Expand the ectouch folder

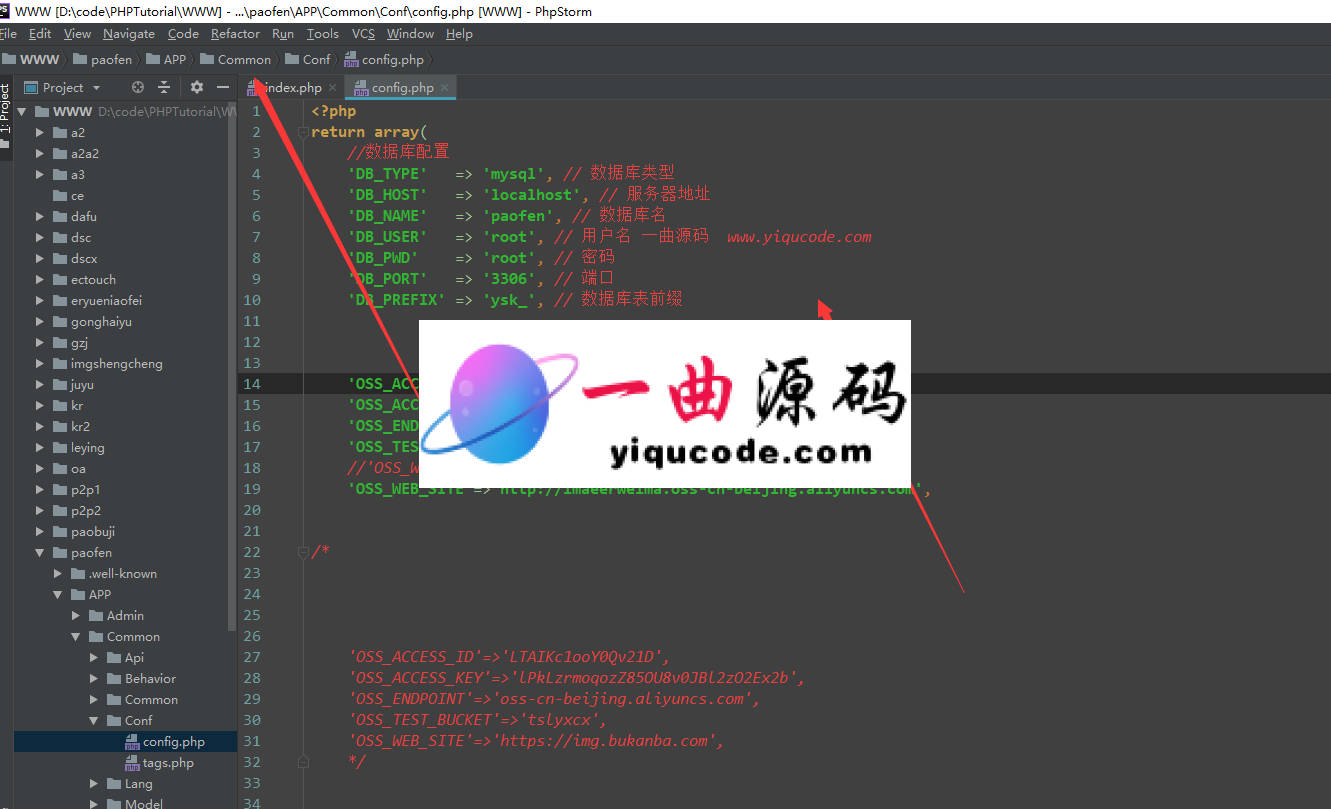(40, 280)
